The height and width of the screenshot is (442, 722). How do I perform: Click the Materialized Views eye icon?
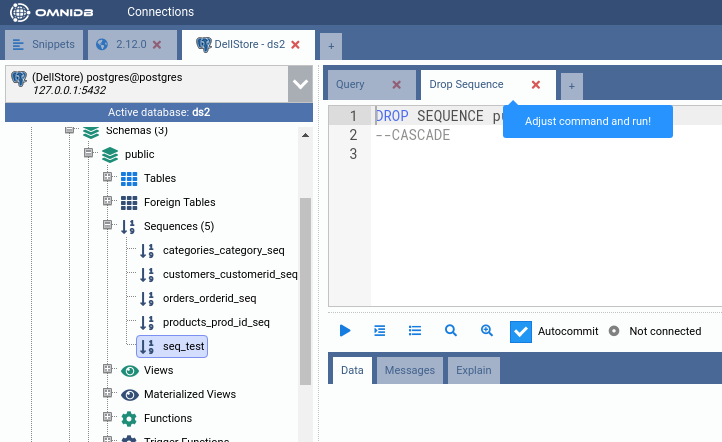click(130, 395)
